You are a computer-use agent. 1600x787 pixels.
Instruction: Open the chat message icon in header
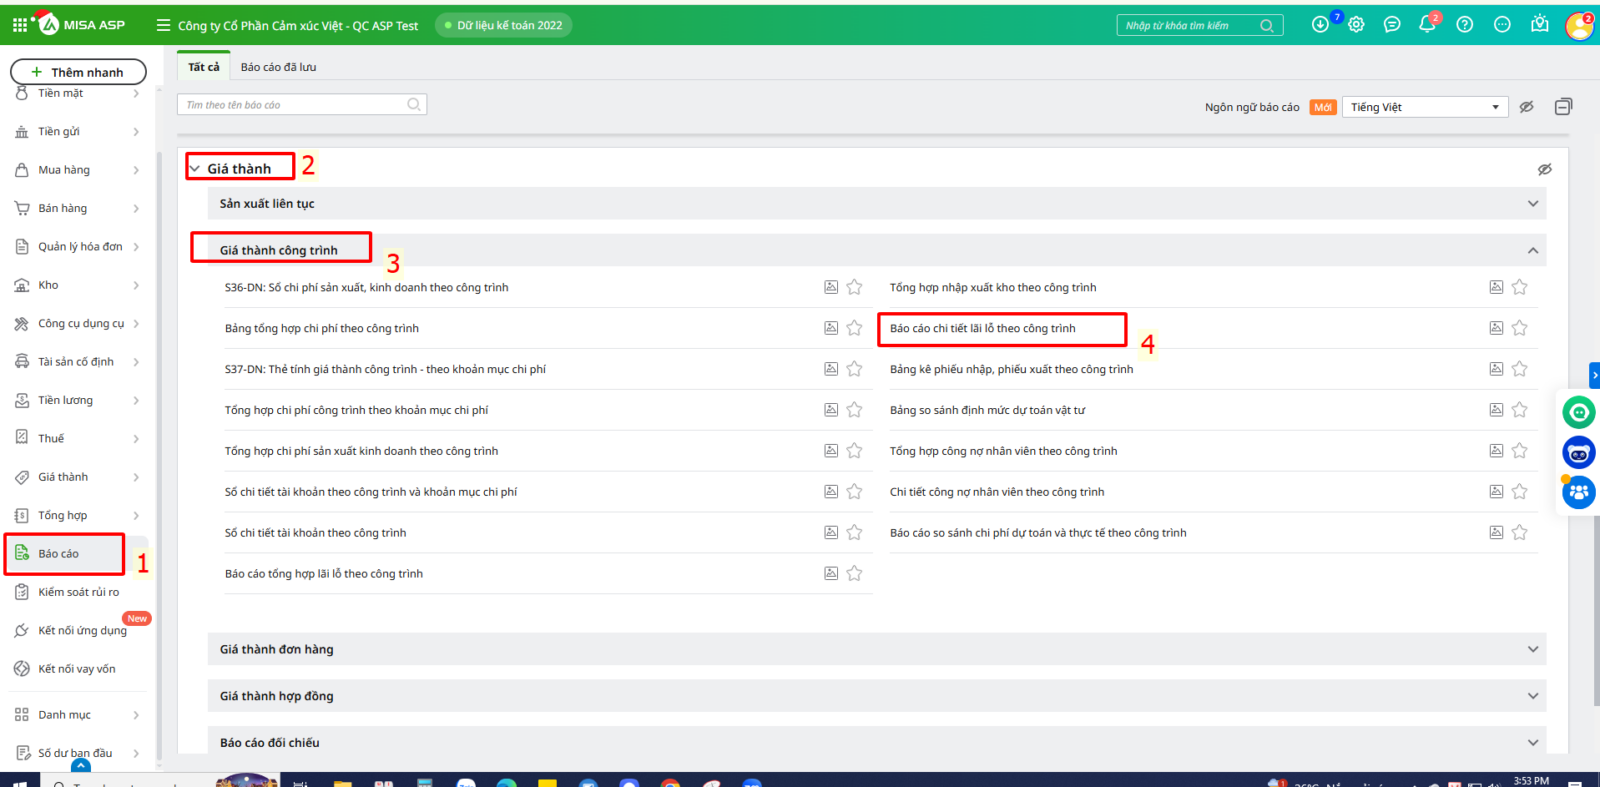point(1392,25)
